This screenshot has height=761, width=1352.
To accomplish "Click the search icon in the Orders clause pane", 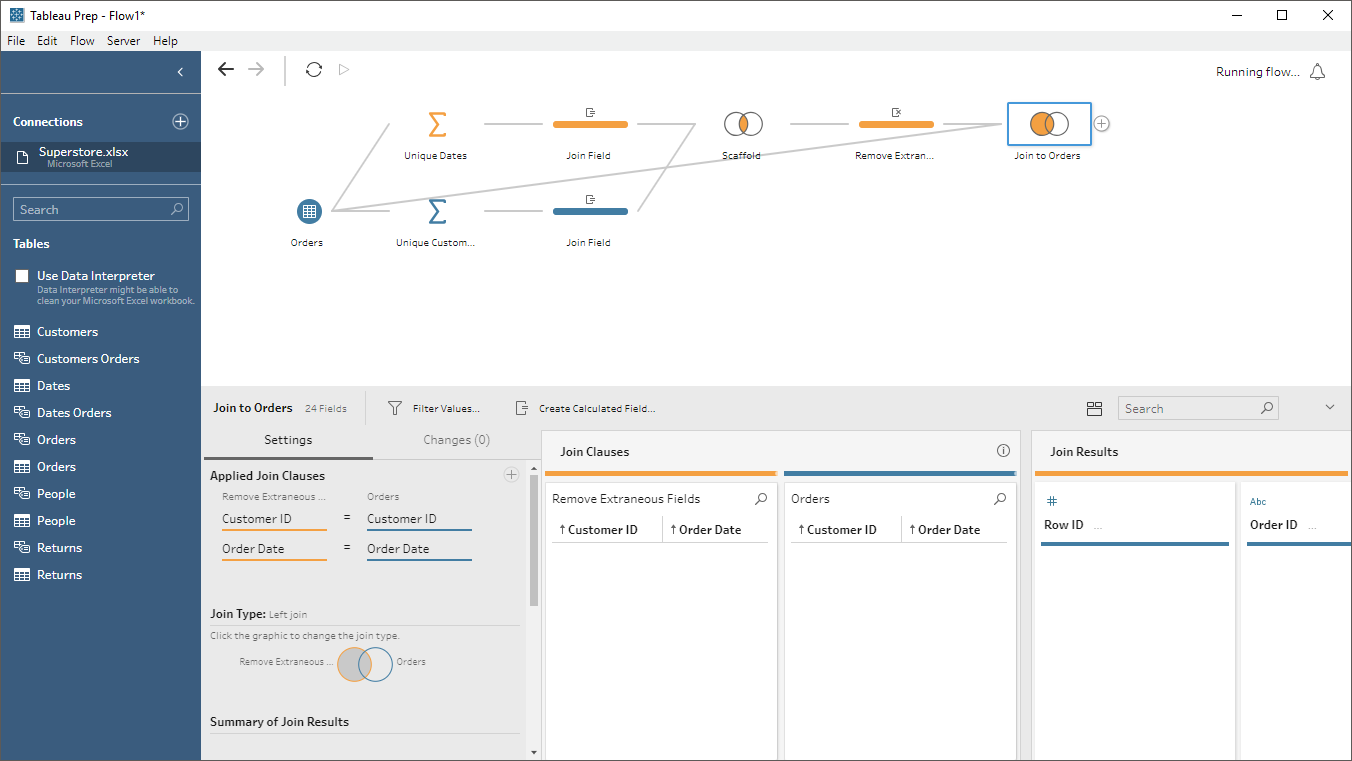I will pyautogui.click(x=1000, y=499).
